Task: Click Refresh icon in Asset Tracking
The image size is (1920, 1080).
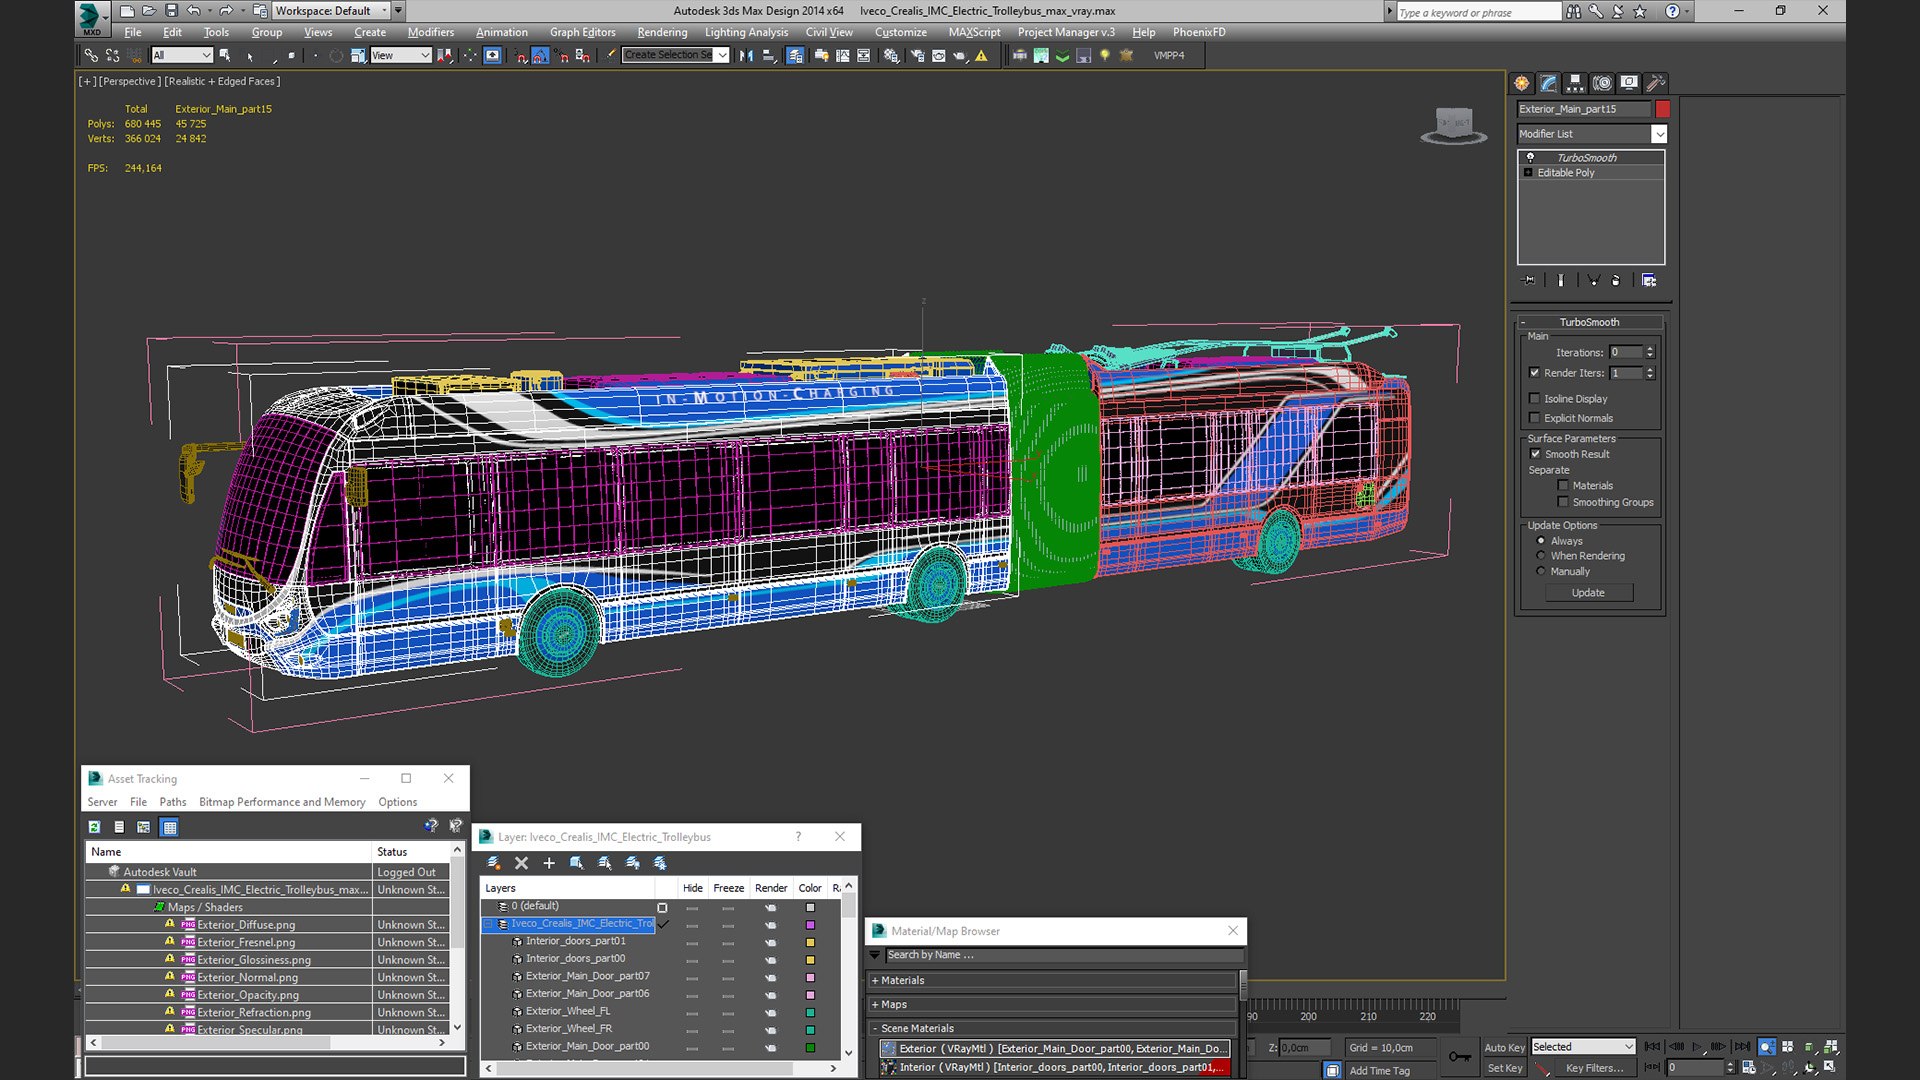Action: click(94, 827)
